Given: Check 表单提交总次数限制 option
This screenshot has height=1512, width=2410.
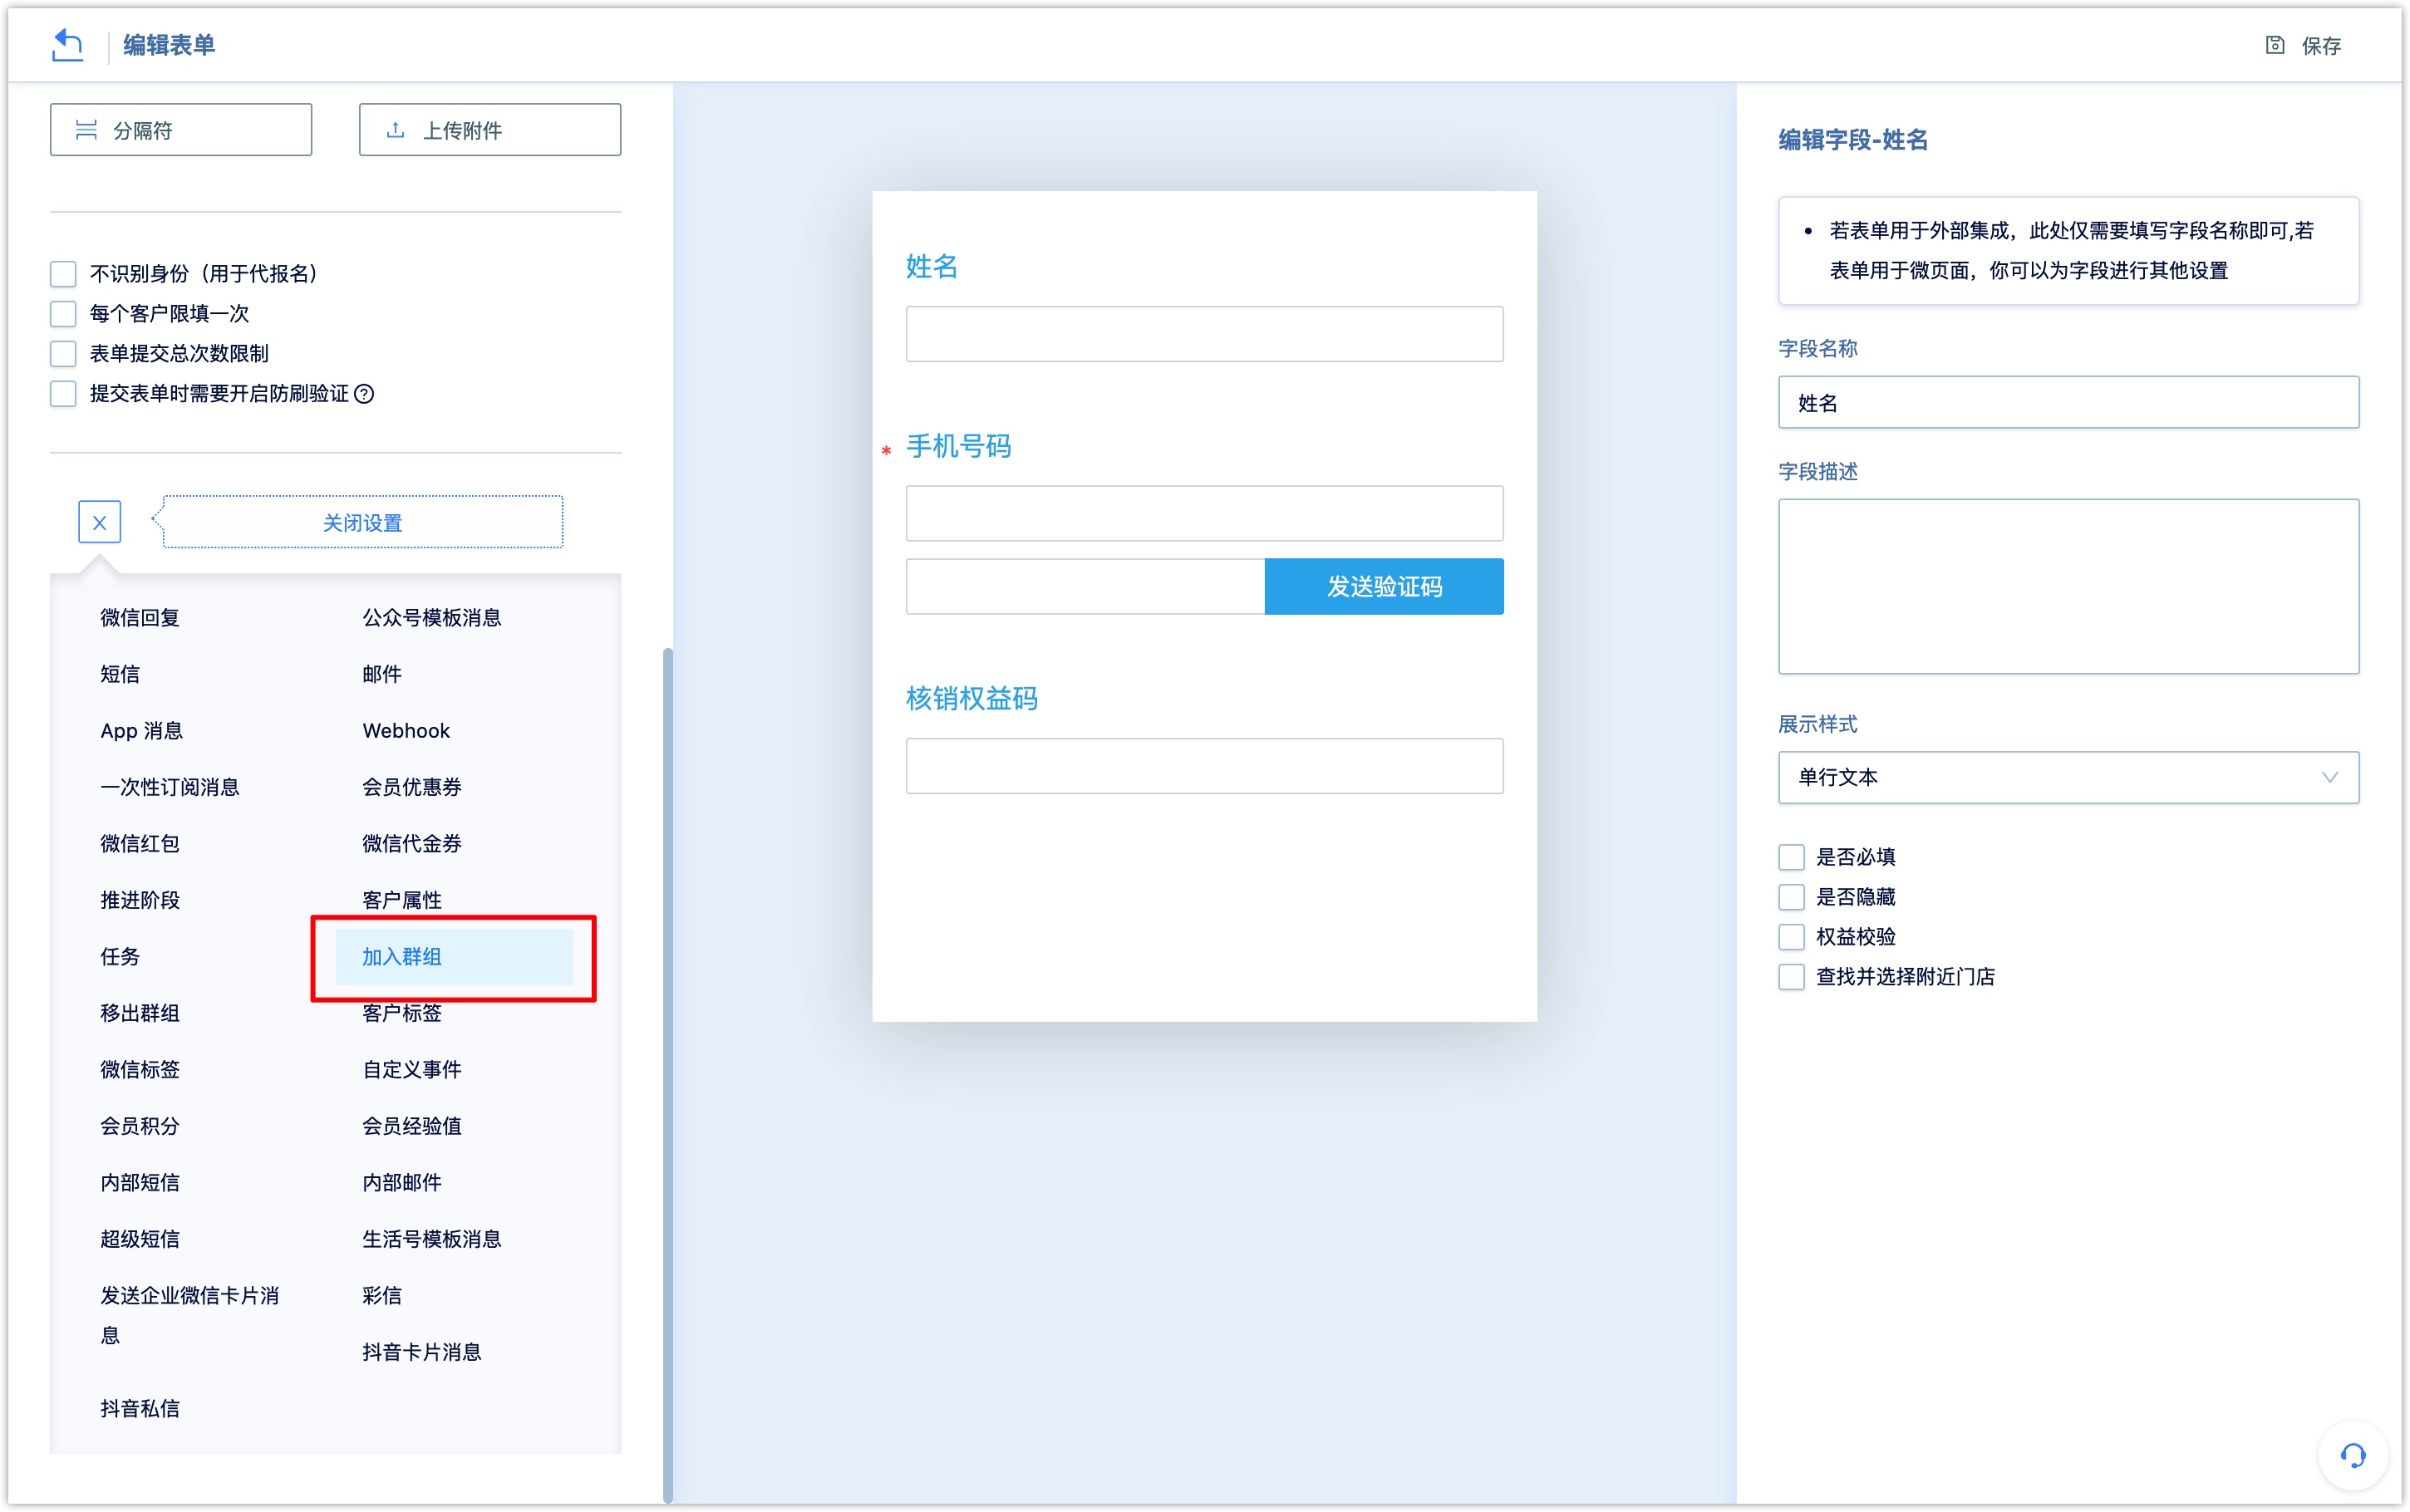Looking at the screenshot, I should (x=63, y=354).
